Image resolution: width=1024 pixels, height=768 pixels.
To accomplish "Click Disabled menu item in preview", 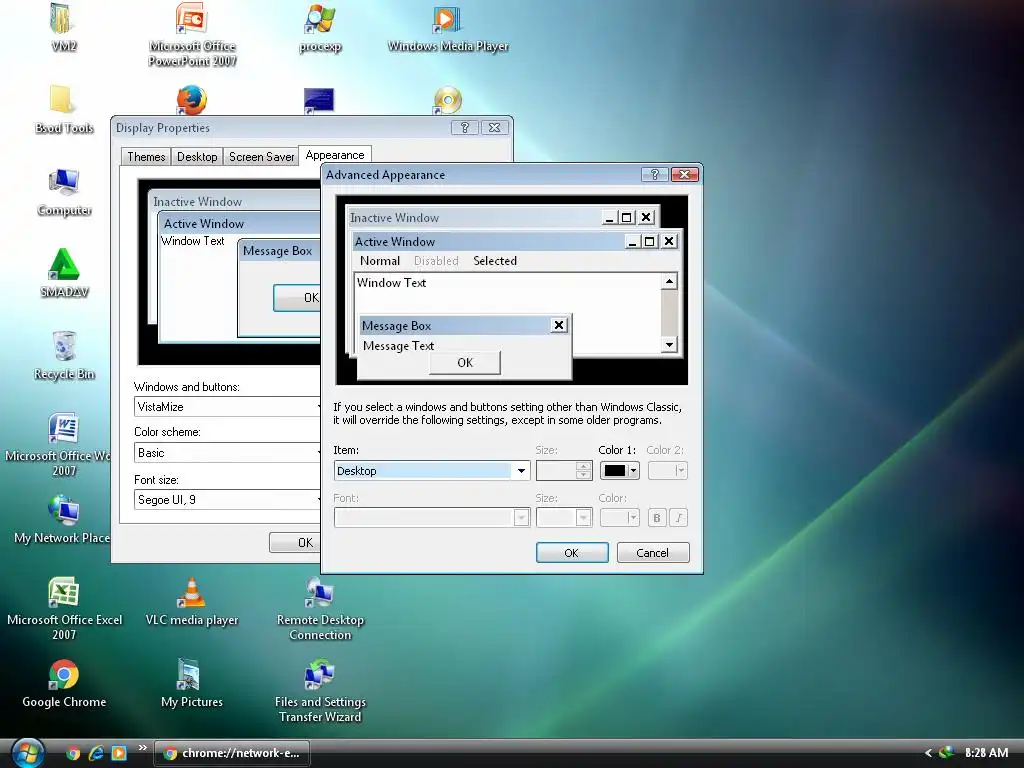I will pyautogui.click(x=436, y=261).
